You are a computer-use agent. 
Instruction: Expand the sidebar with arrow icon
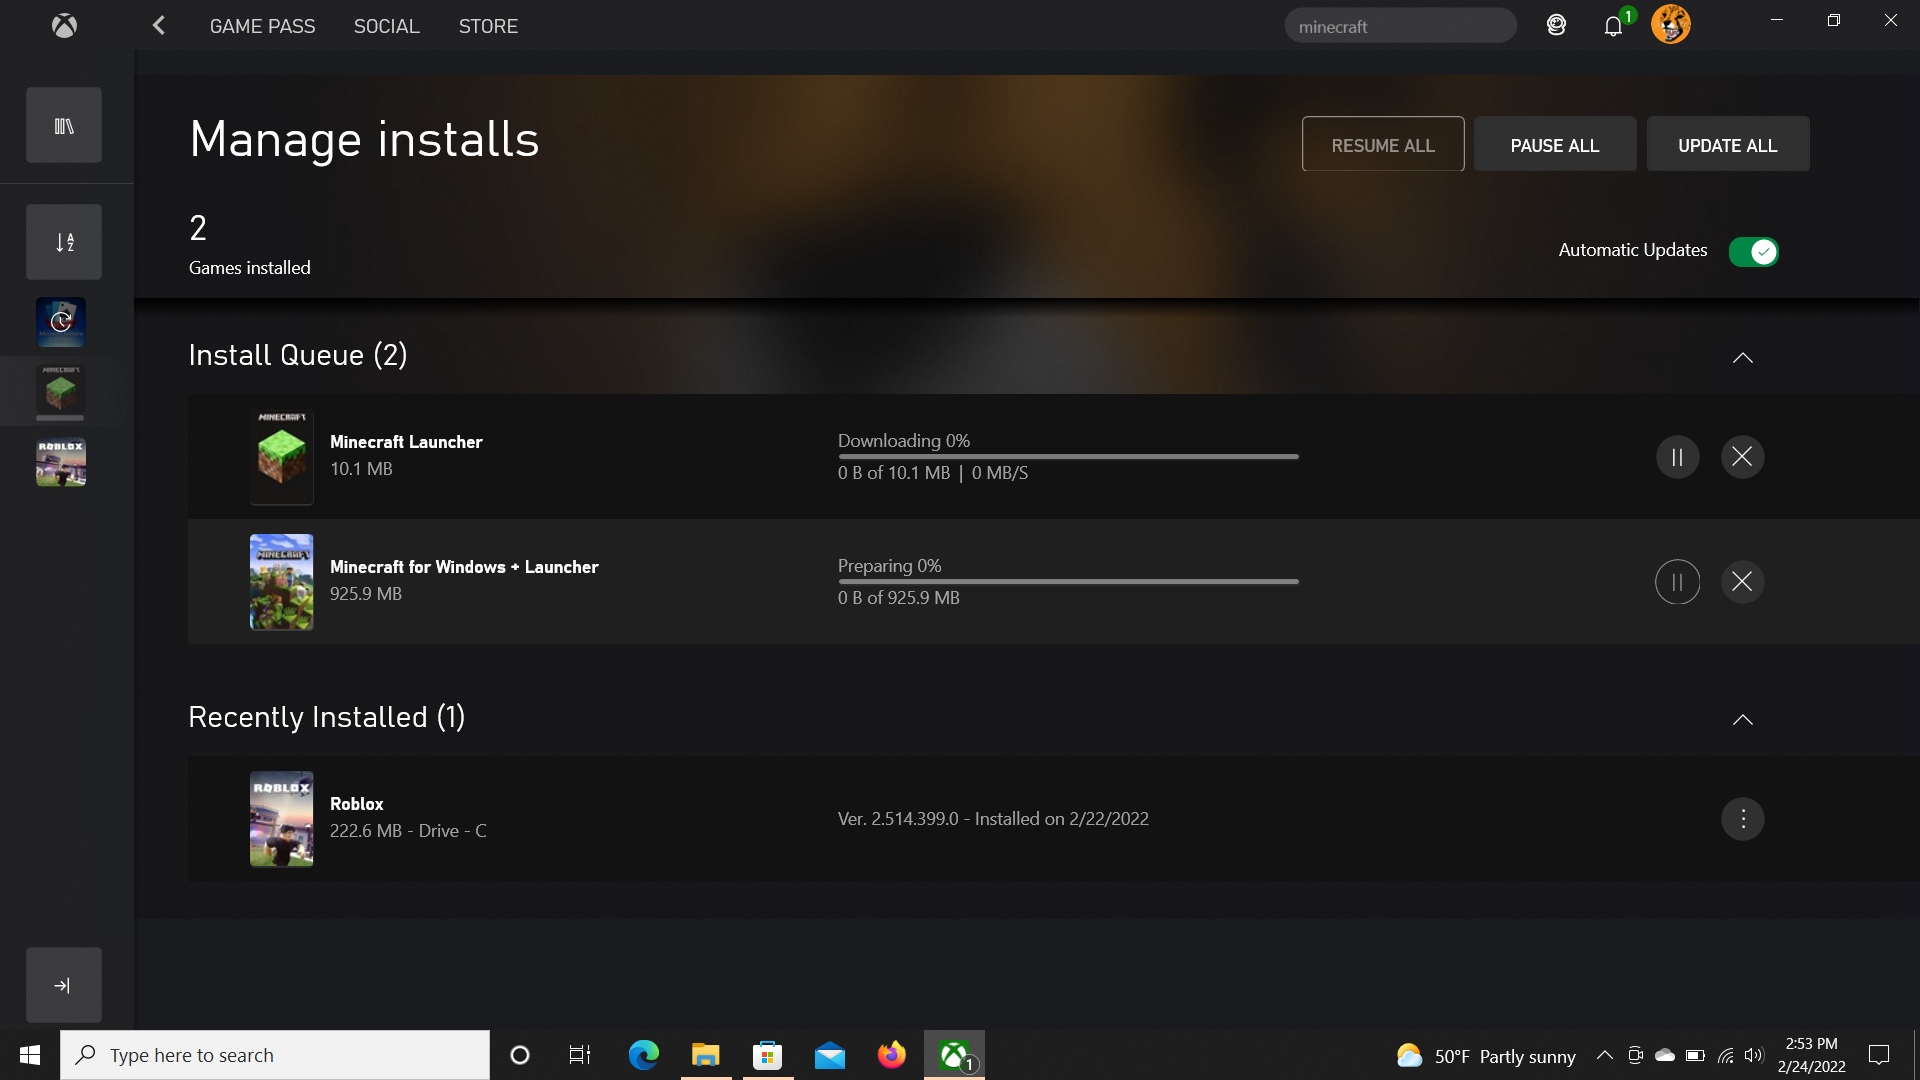(x=64, y=985)
